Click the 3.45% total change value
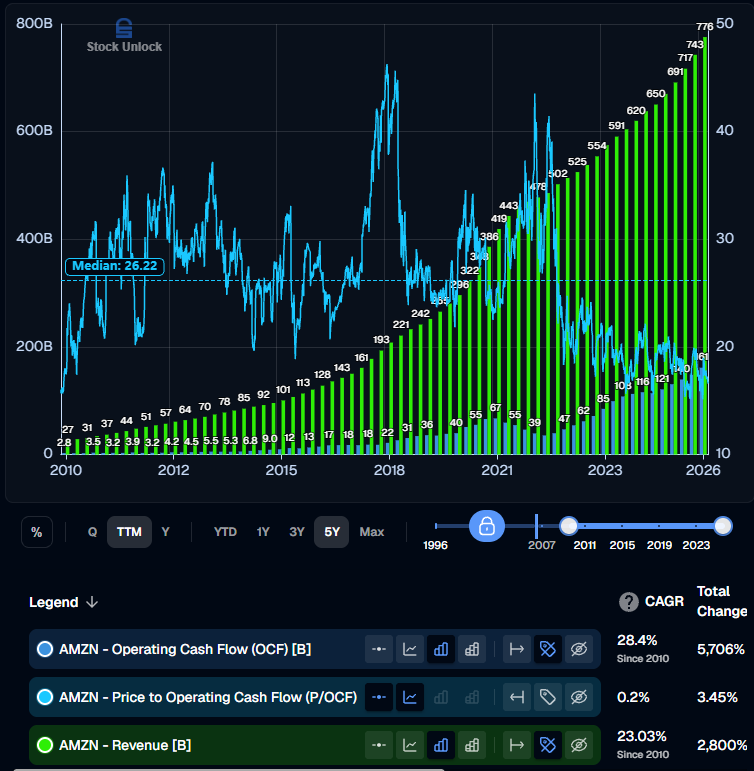 (x=717, y=697)
